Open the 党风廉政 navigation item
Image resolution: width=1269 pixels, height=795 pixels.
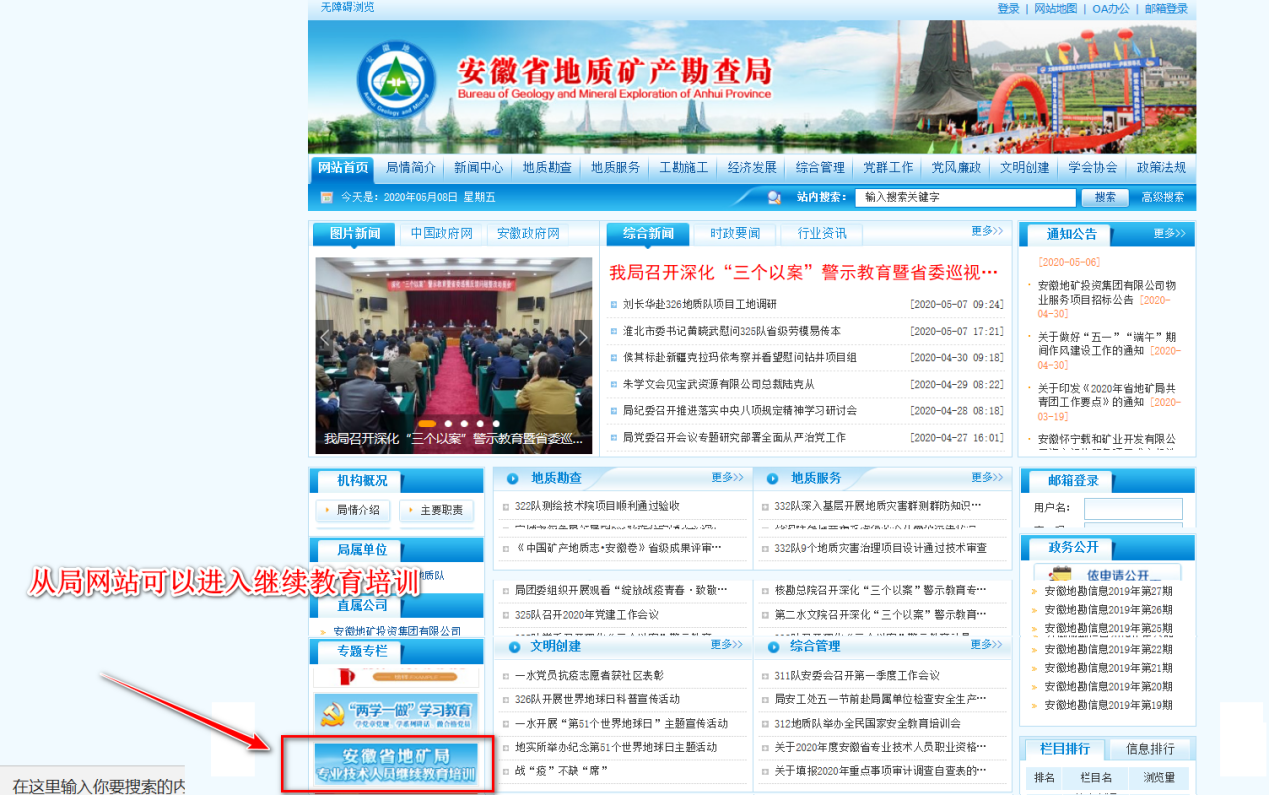[x=957, y=168]
